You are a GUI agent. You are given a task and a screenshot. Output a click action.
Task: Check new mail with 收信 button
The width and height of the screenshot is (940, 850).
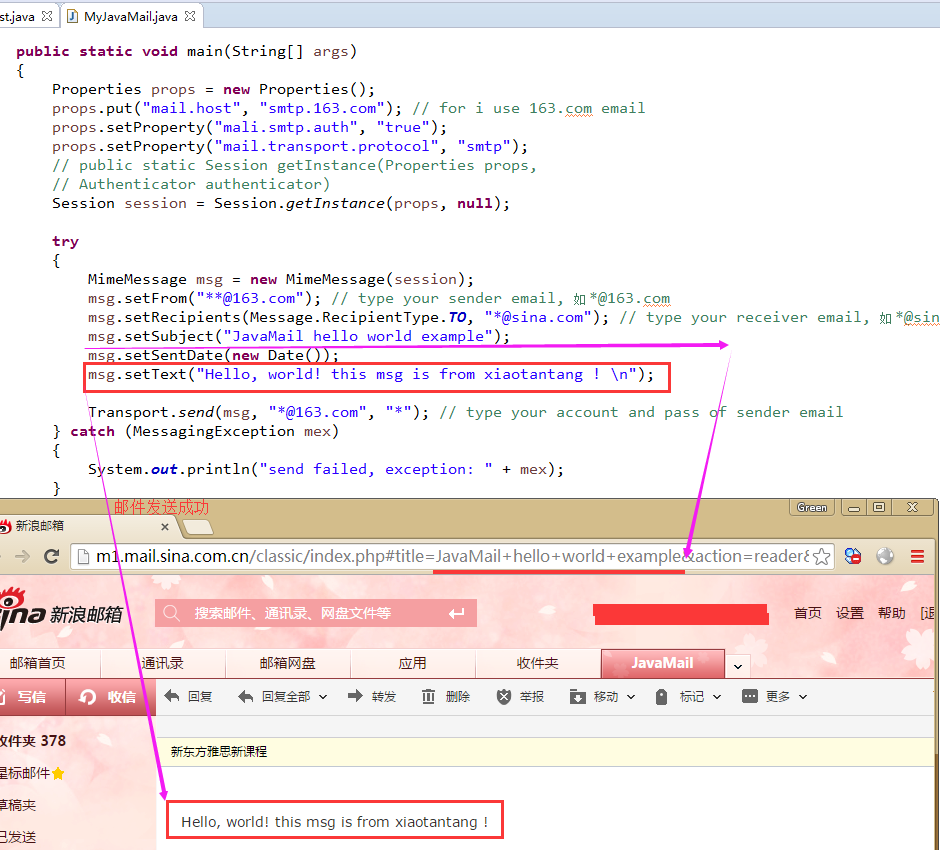tap(109, 697)
